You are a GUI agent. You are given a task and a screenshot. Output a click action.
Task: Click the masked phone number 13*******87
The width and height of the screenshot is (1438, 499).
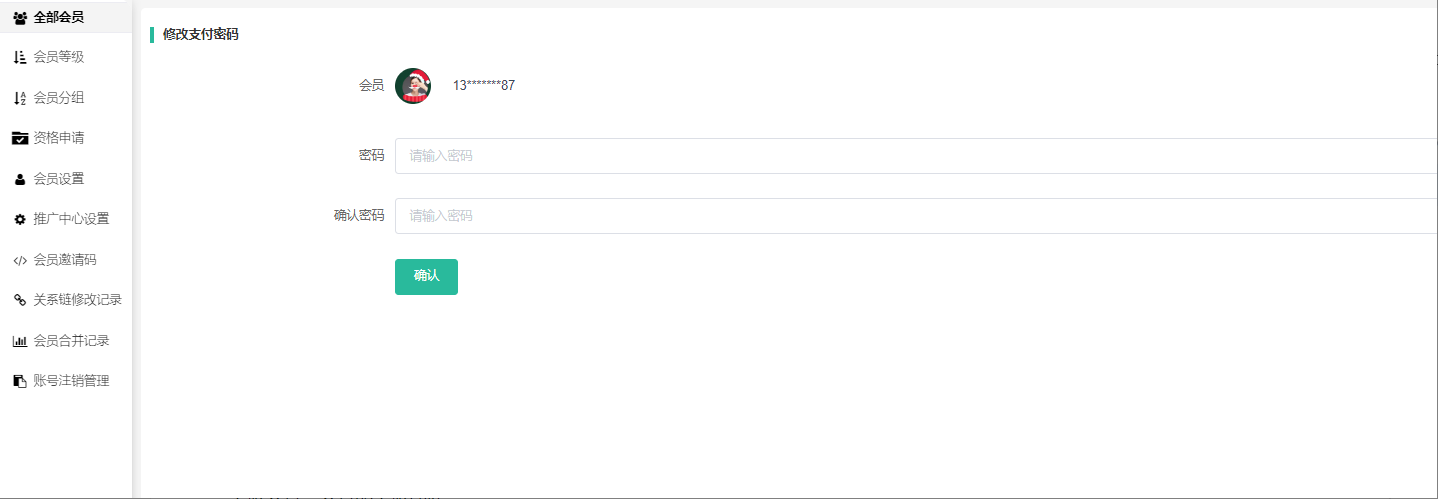(484, 86)
